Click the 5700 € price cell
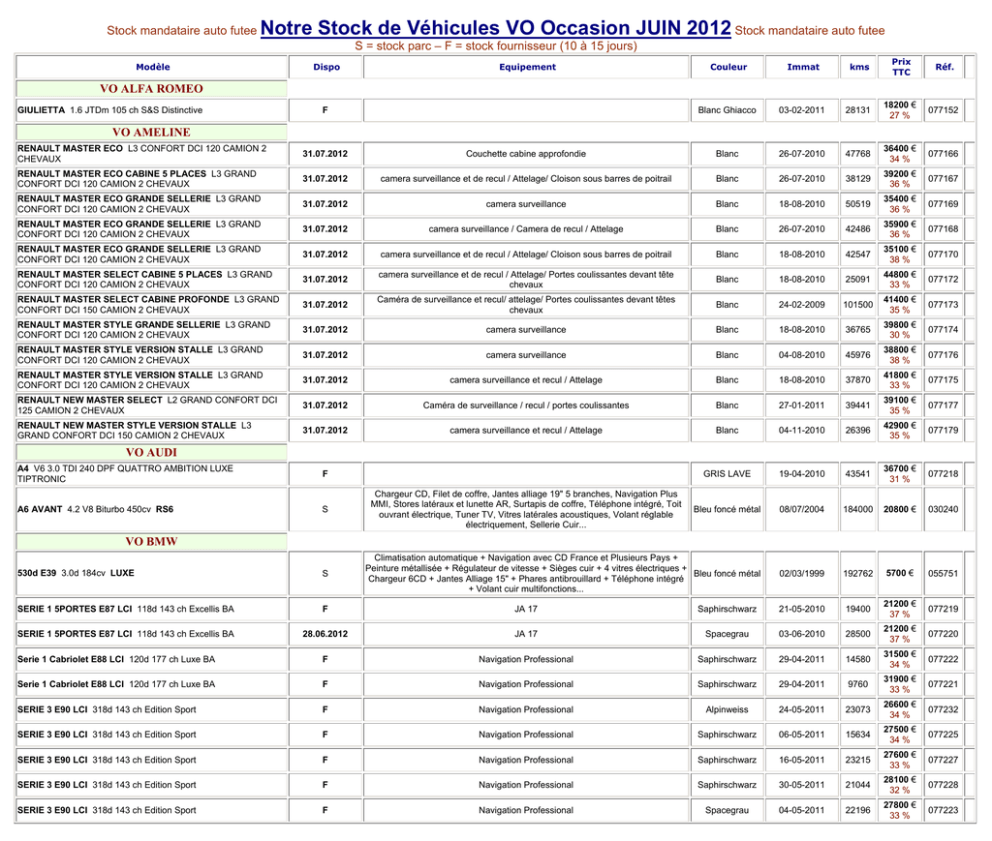This screenshot has height=841, width=992. pos(899,574)
